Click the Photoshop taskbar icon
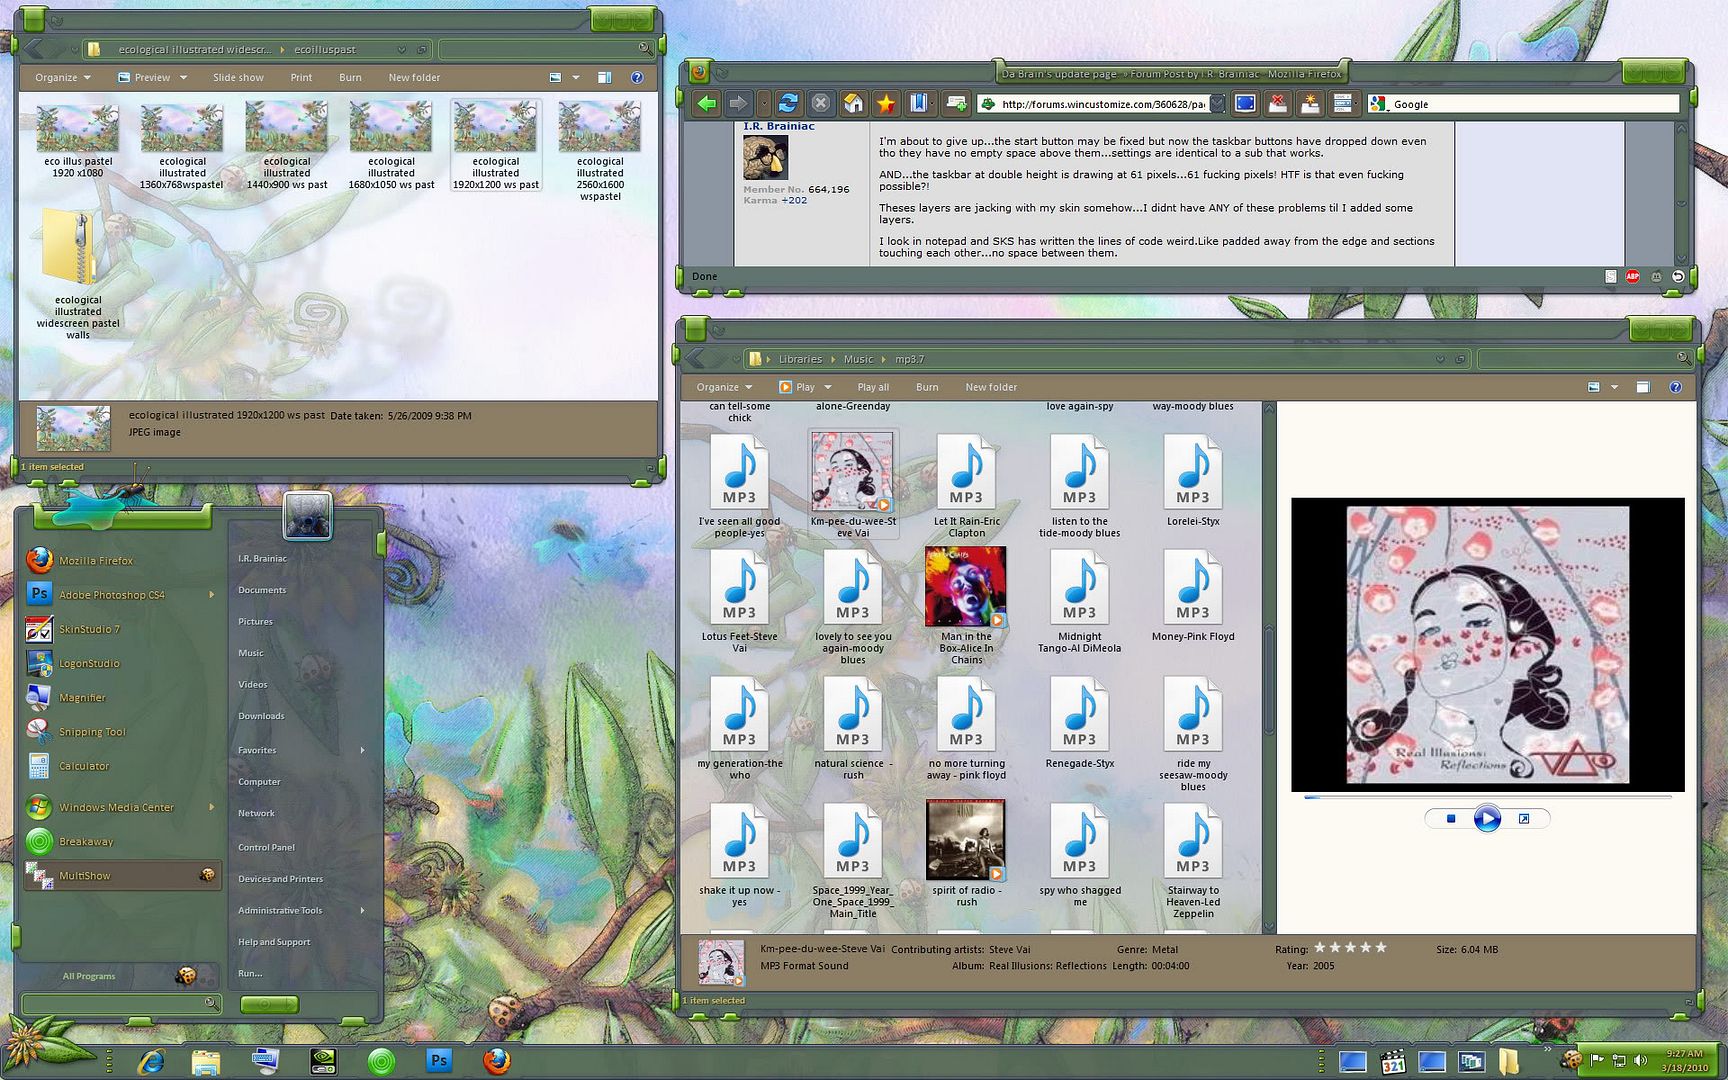This screenshot has height=1080, width=1728. (x=439, y=1061)
